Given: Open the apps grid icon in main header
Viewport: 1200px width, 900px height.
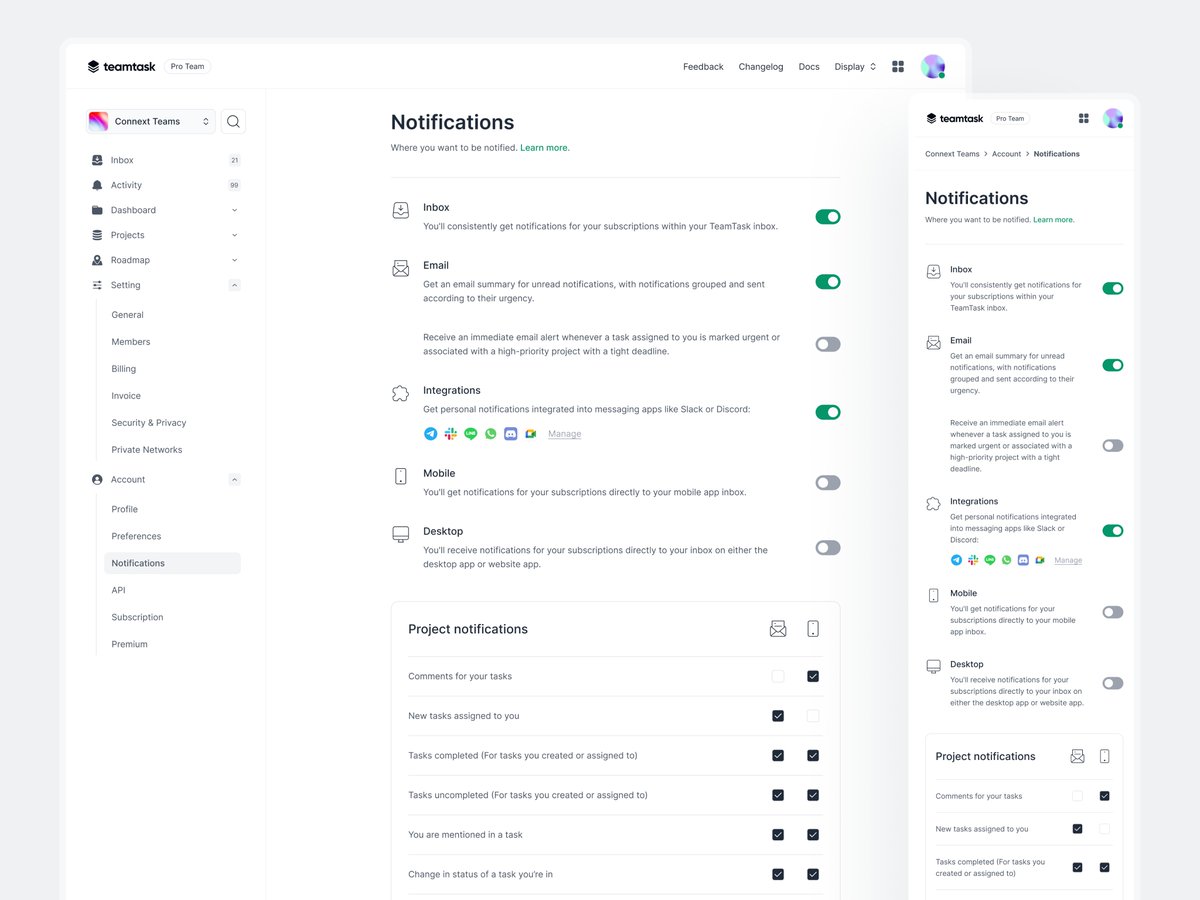Looking at the screenshot, I should click(898, 67).
